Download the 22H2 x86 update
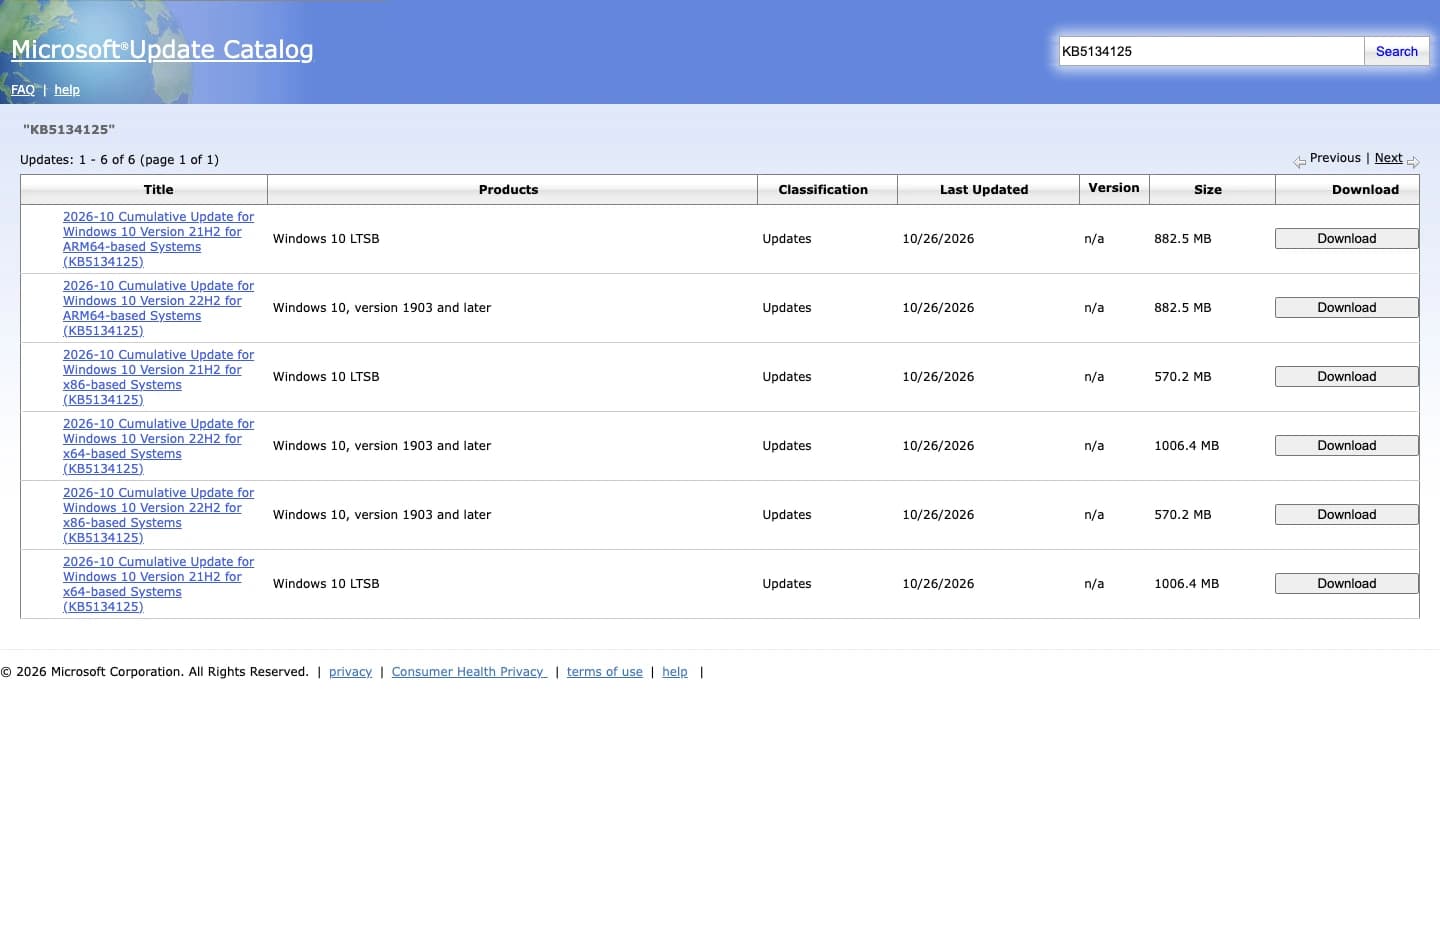 point(1346,515)
